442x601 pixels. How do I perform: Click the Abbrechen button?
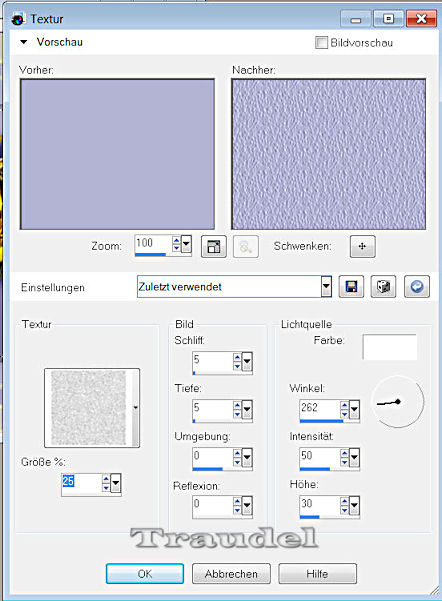click(x=231, y=573)
